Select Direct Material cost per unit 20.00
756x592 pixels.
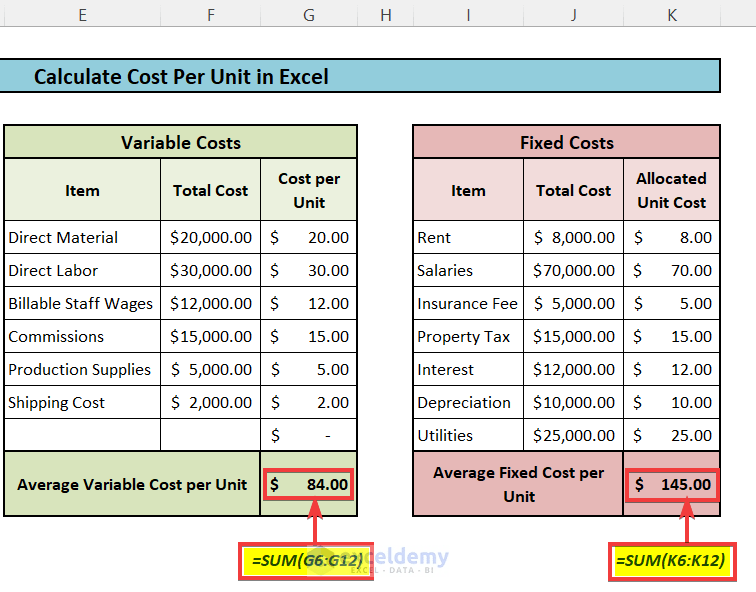[309, 237]
